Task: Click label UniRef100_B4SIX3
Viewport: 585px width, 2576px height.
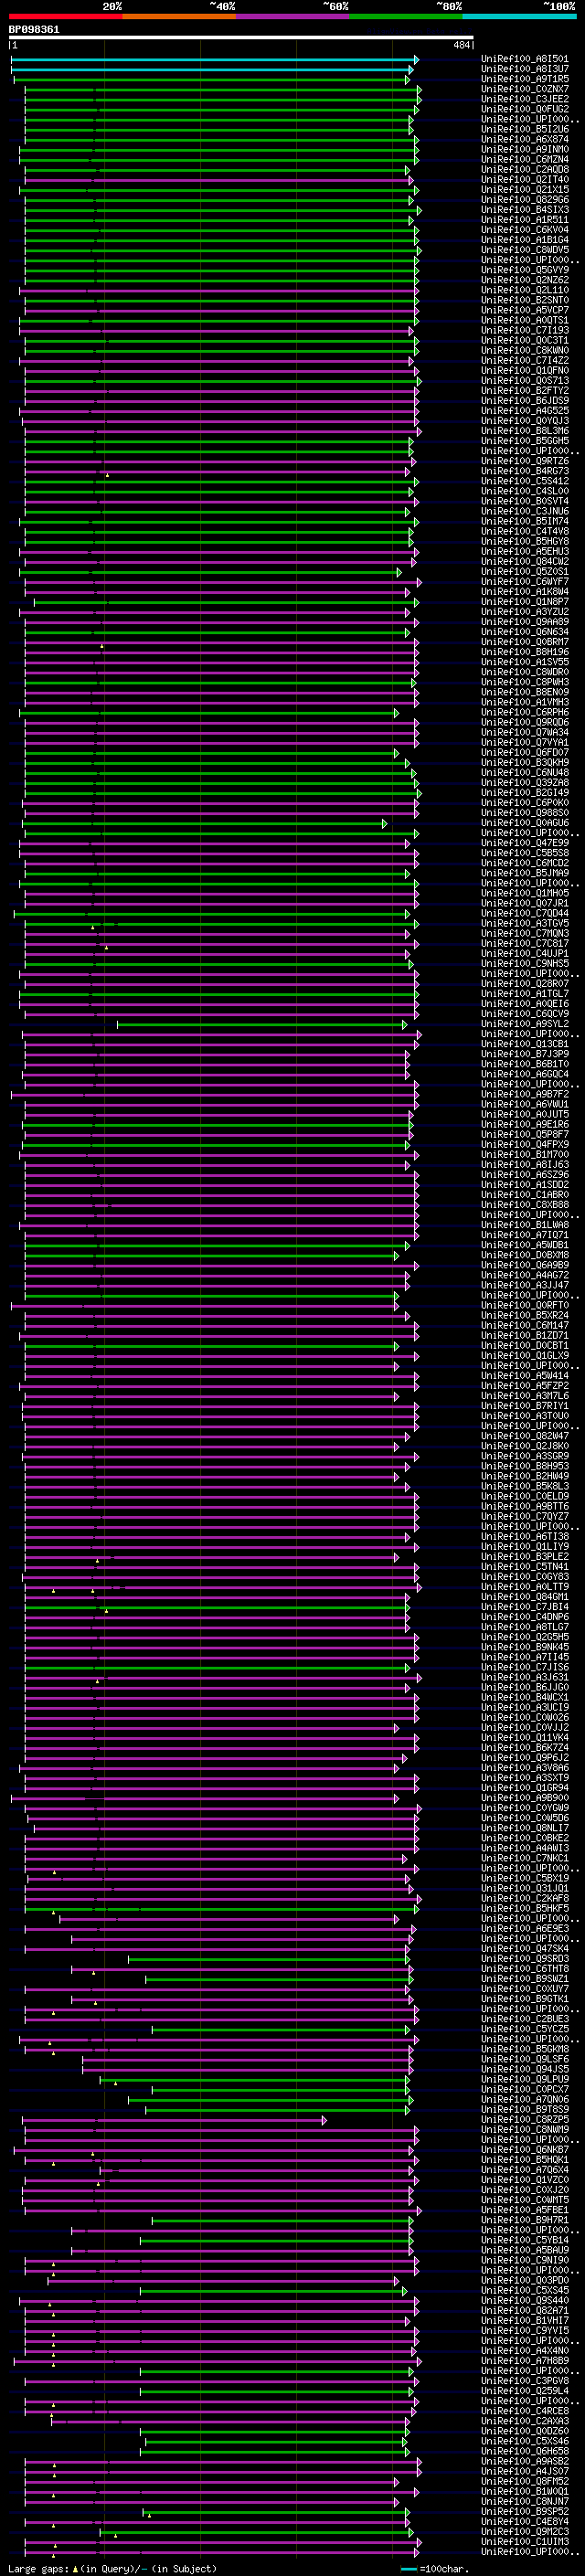Action: click(x=525, y=210)
